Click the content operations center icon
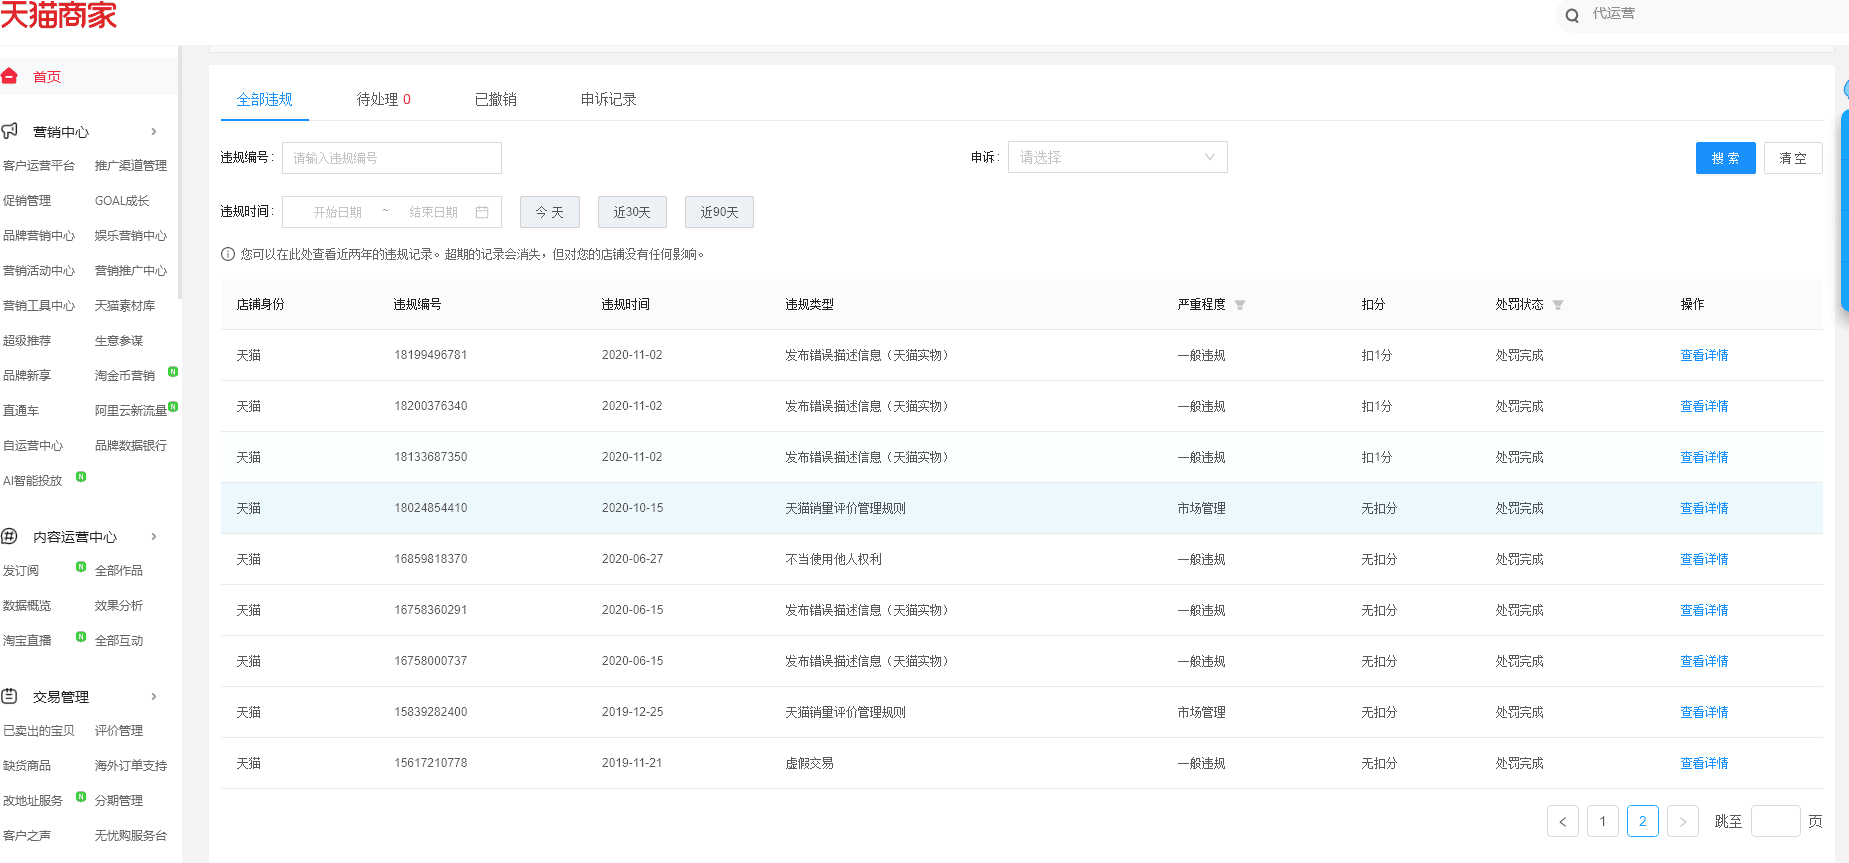This screenshot has height=863, width=1849. [9, 536]
